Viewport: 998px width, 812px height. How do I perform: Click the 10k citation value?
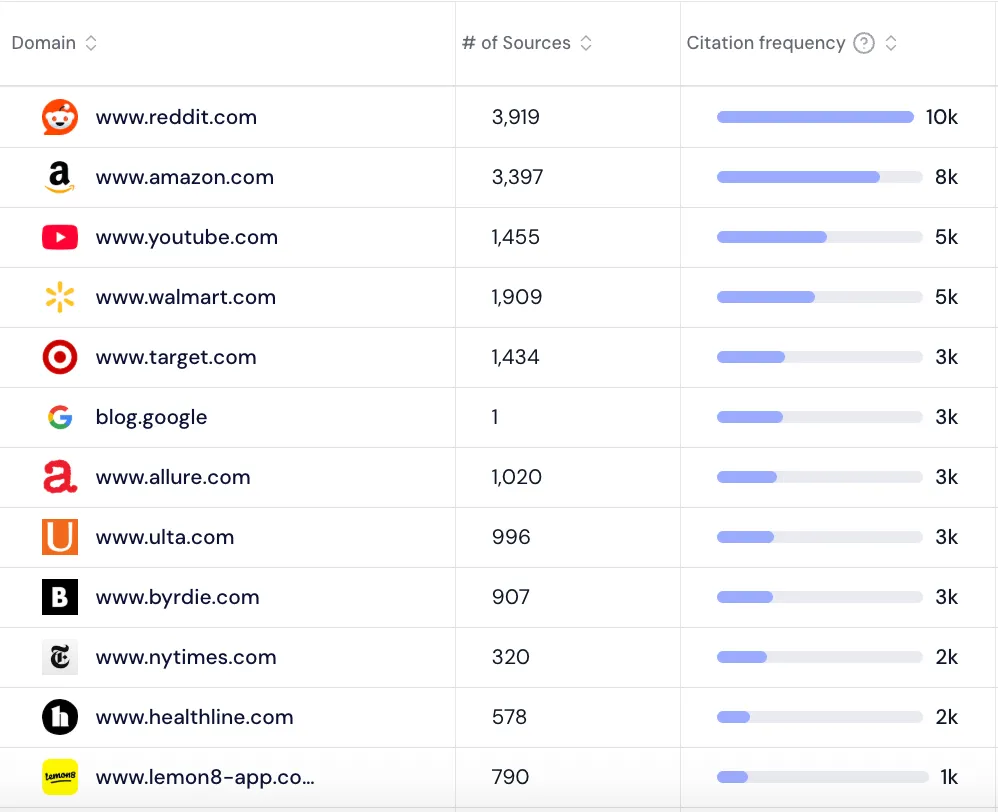(942, 117)
